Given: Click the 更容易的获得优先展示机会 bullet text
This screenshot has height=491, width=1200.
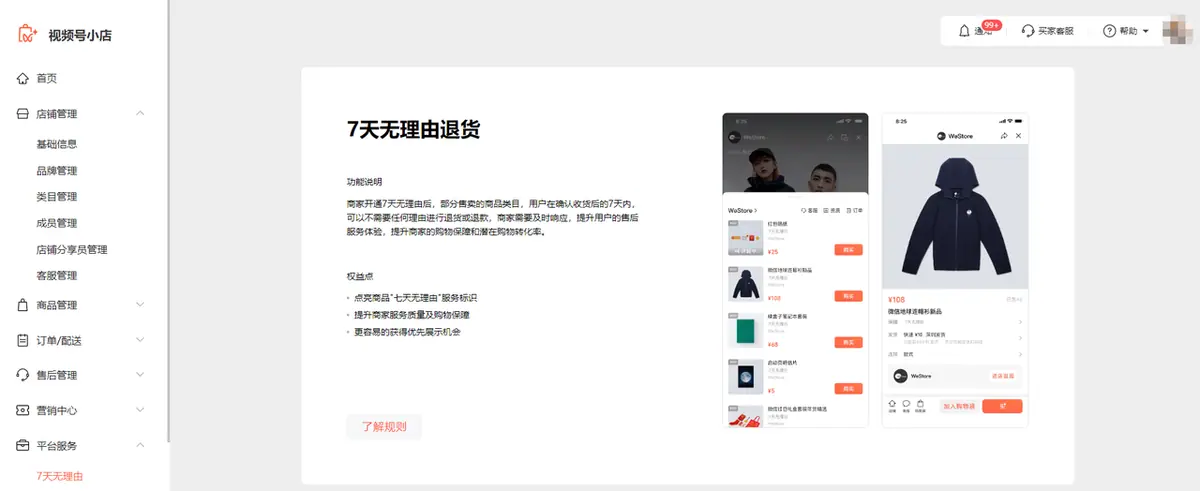Looking at the screenshot, I should (408, 332).
